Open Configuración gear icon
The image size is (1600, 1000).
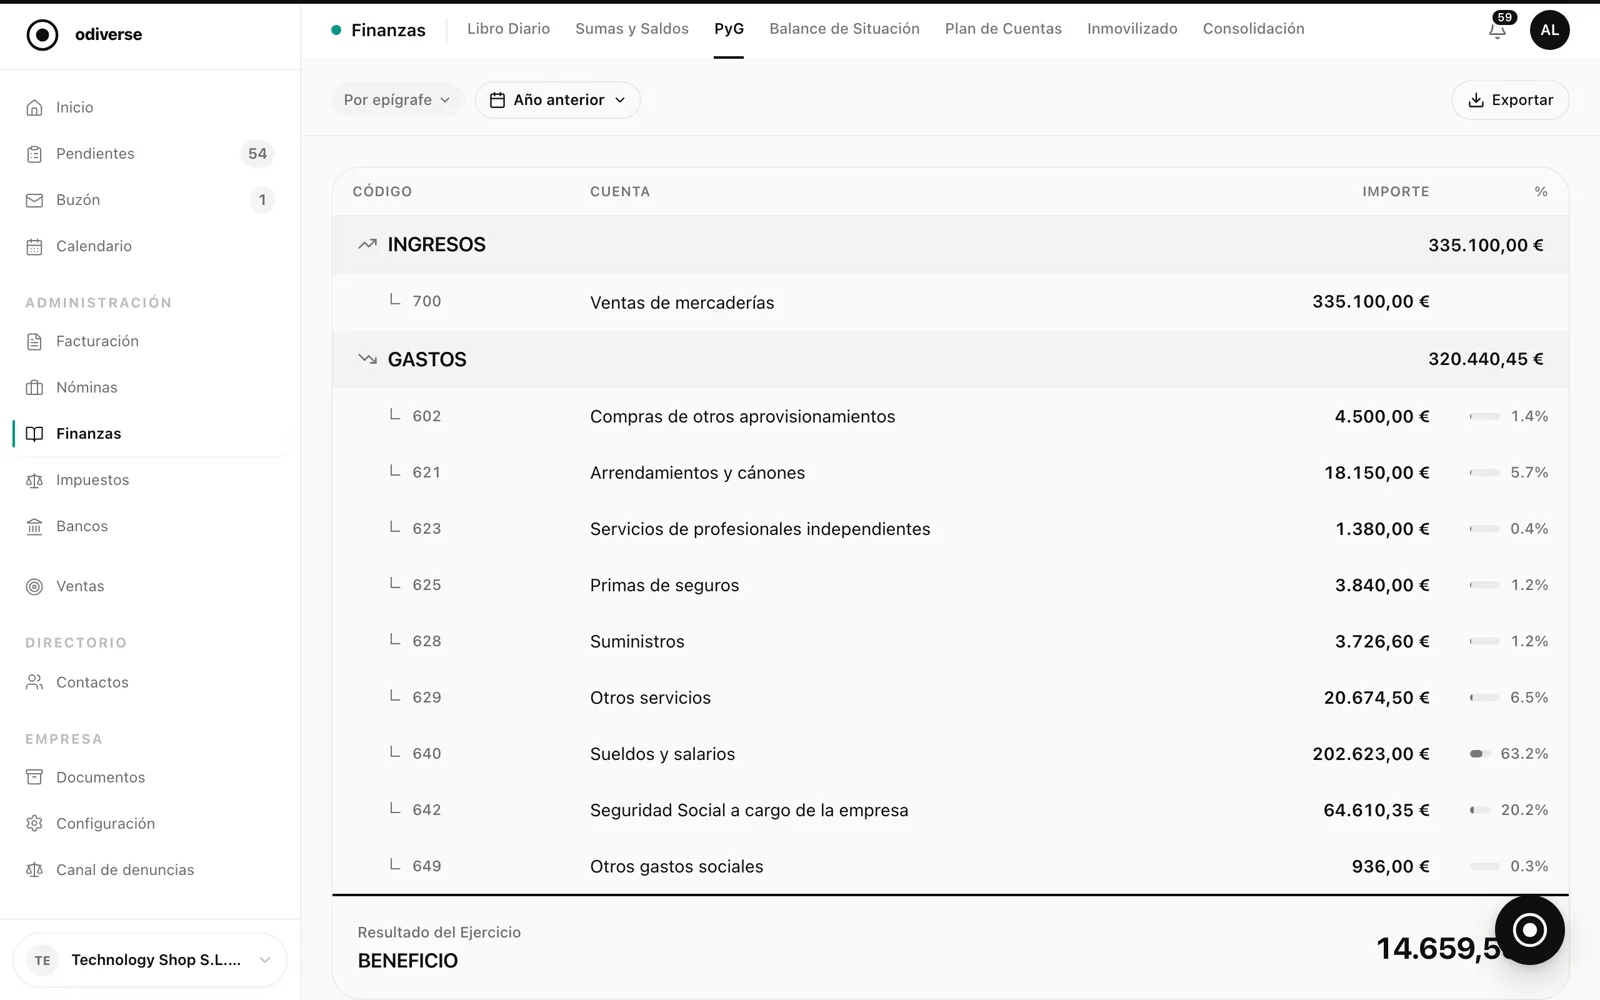tap(34, 823)
